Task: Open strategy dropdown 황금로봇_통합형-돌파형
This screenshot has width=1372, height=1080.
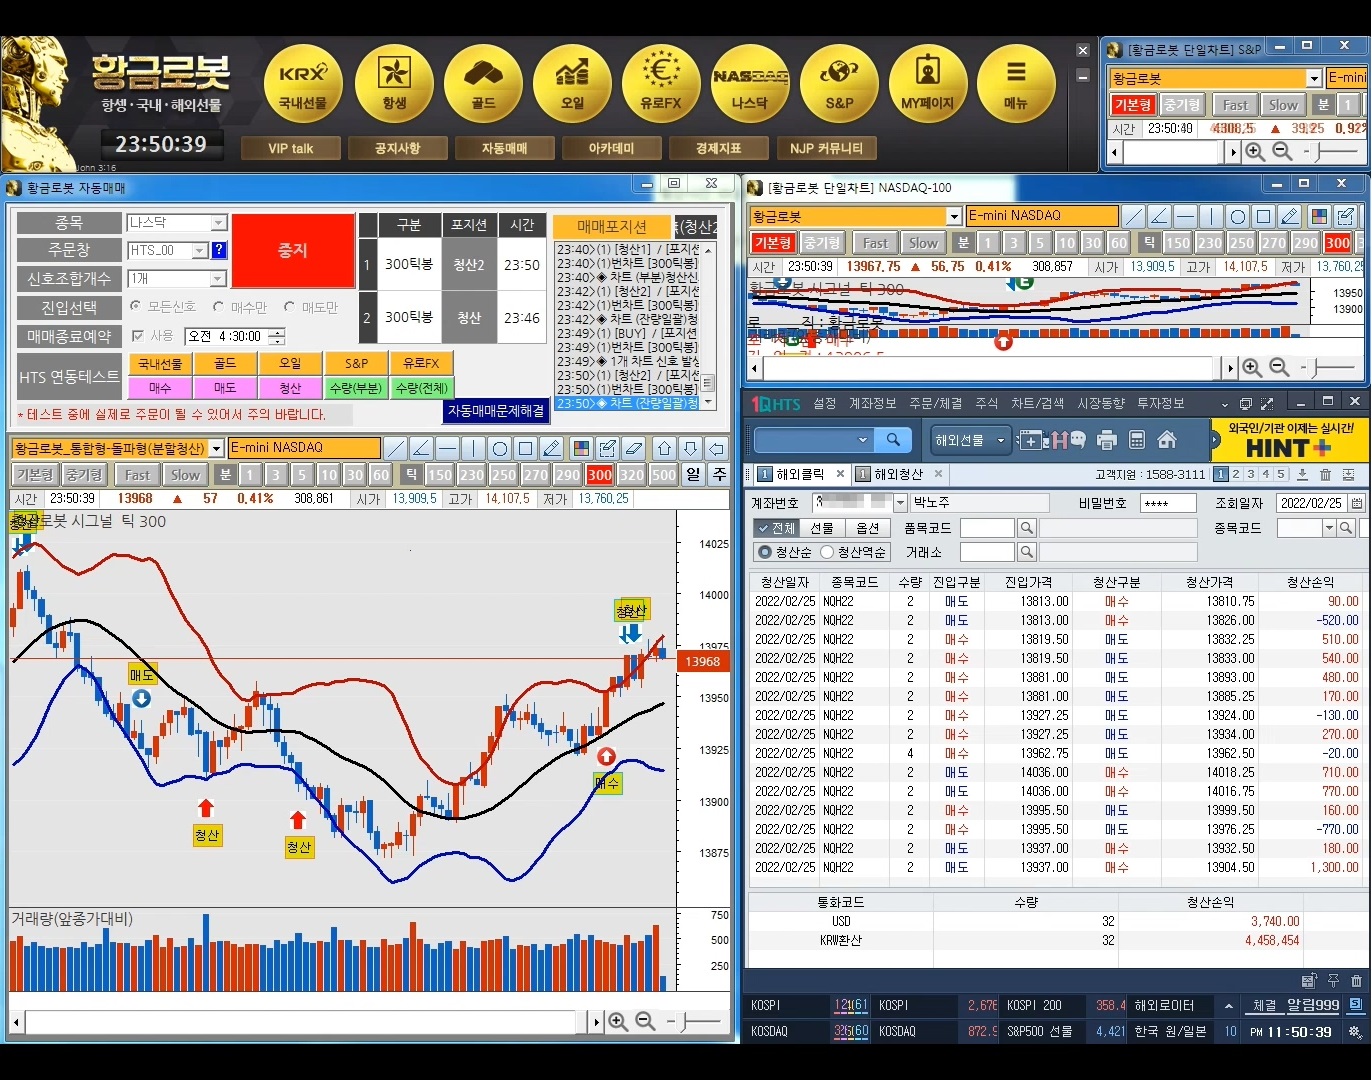Action: (x=217, y=449)
